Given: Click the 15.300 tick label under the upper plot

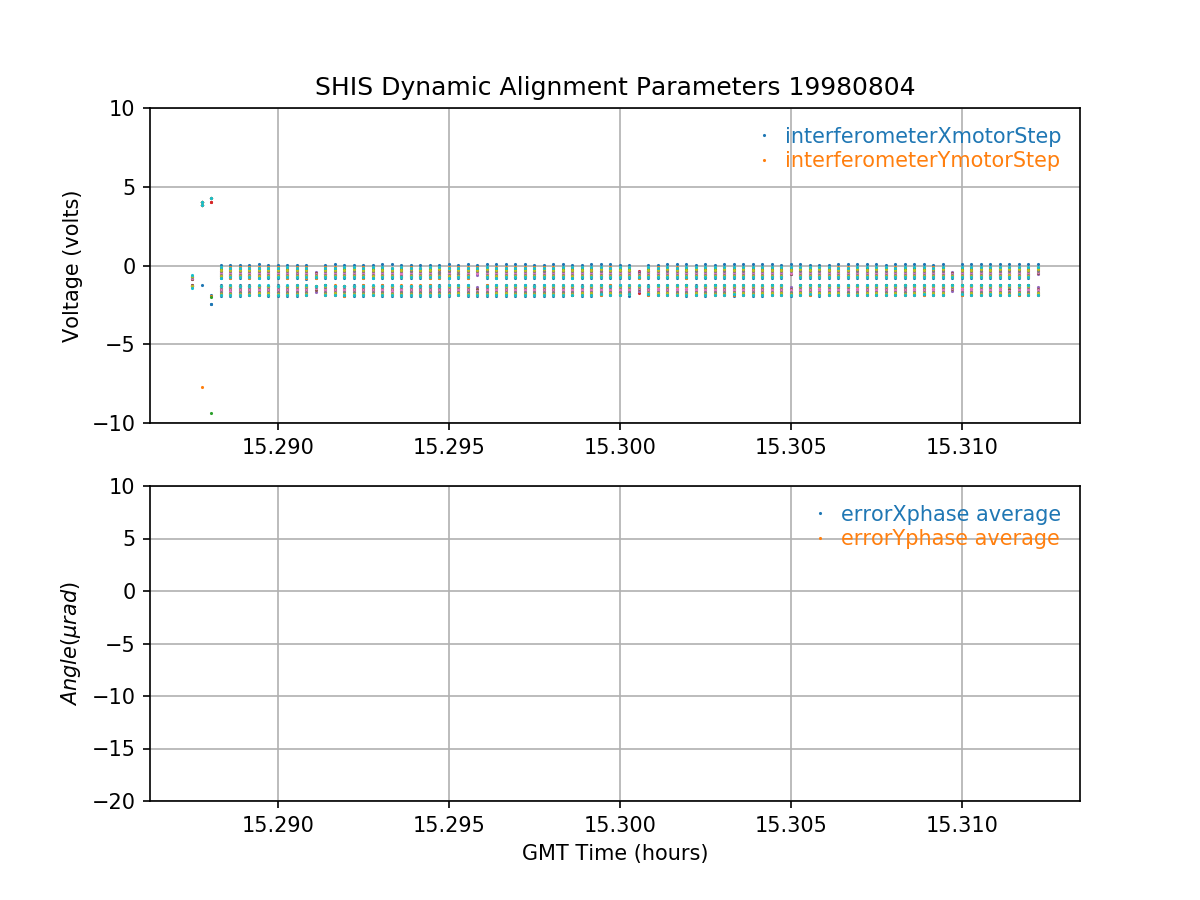Looking at the screenshot, I should [x=620, y=447].
